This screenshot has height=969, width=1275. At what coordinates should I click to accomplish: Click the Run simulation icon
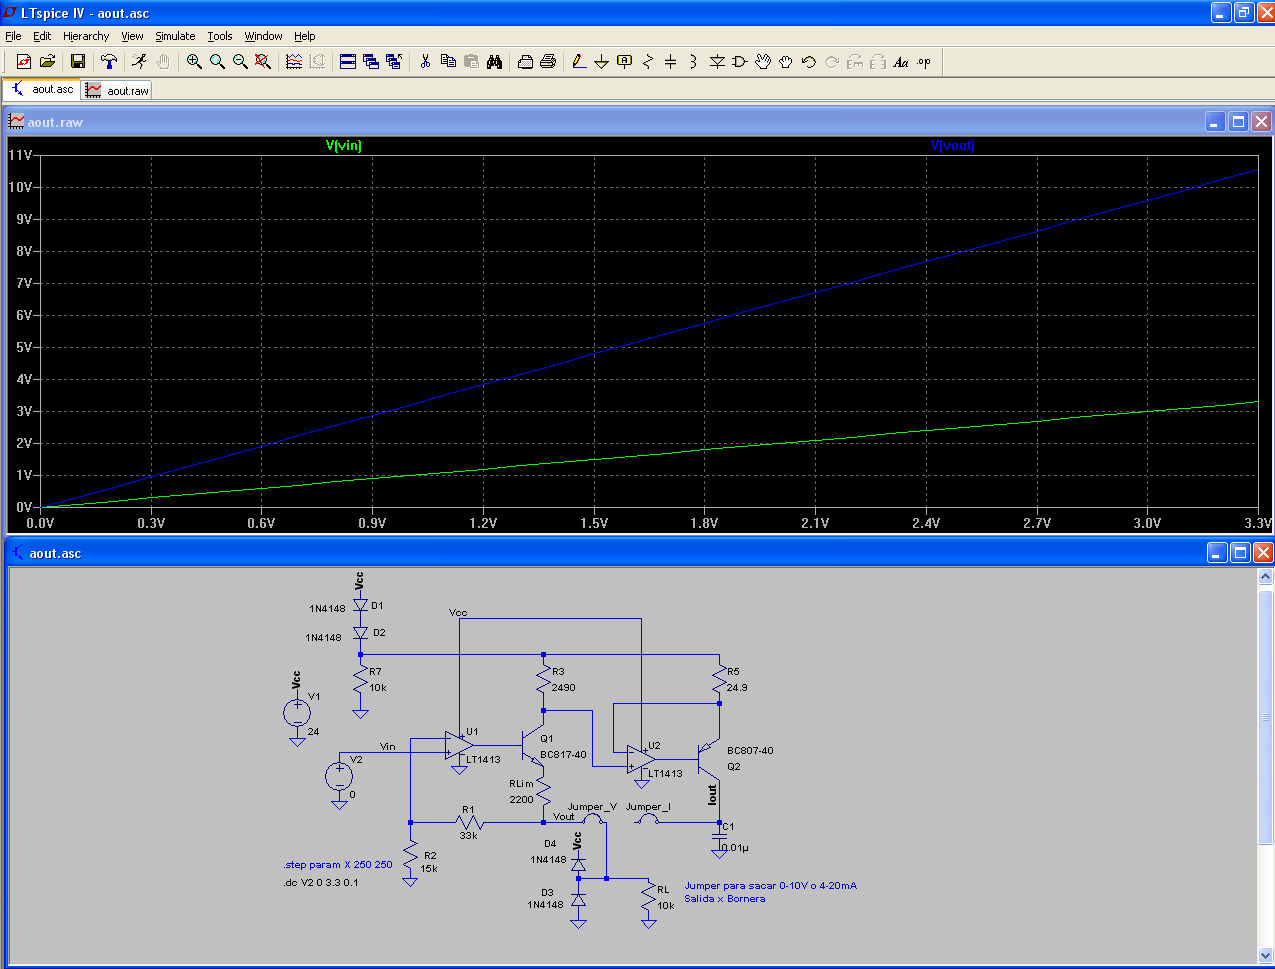point(139,62)
